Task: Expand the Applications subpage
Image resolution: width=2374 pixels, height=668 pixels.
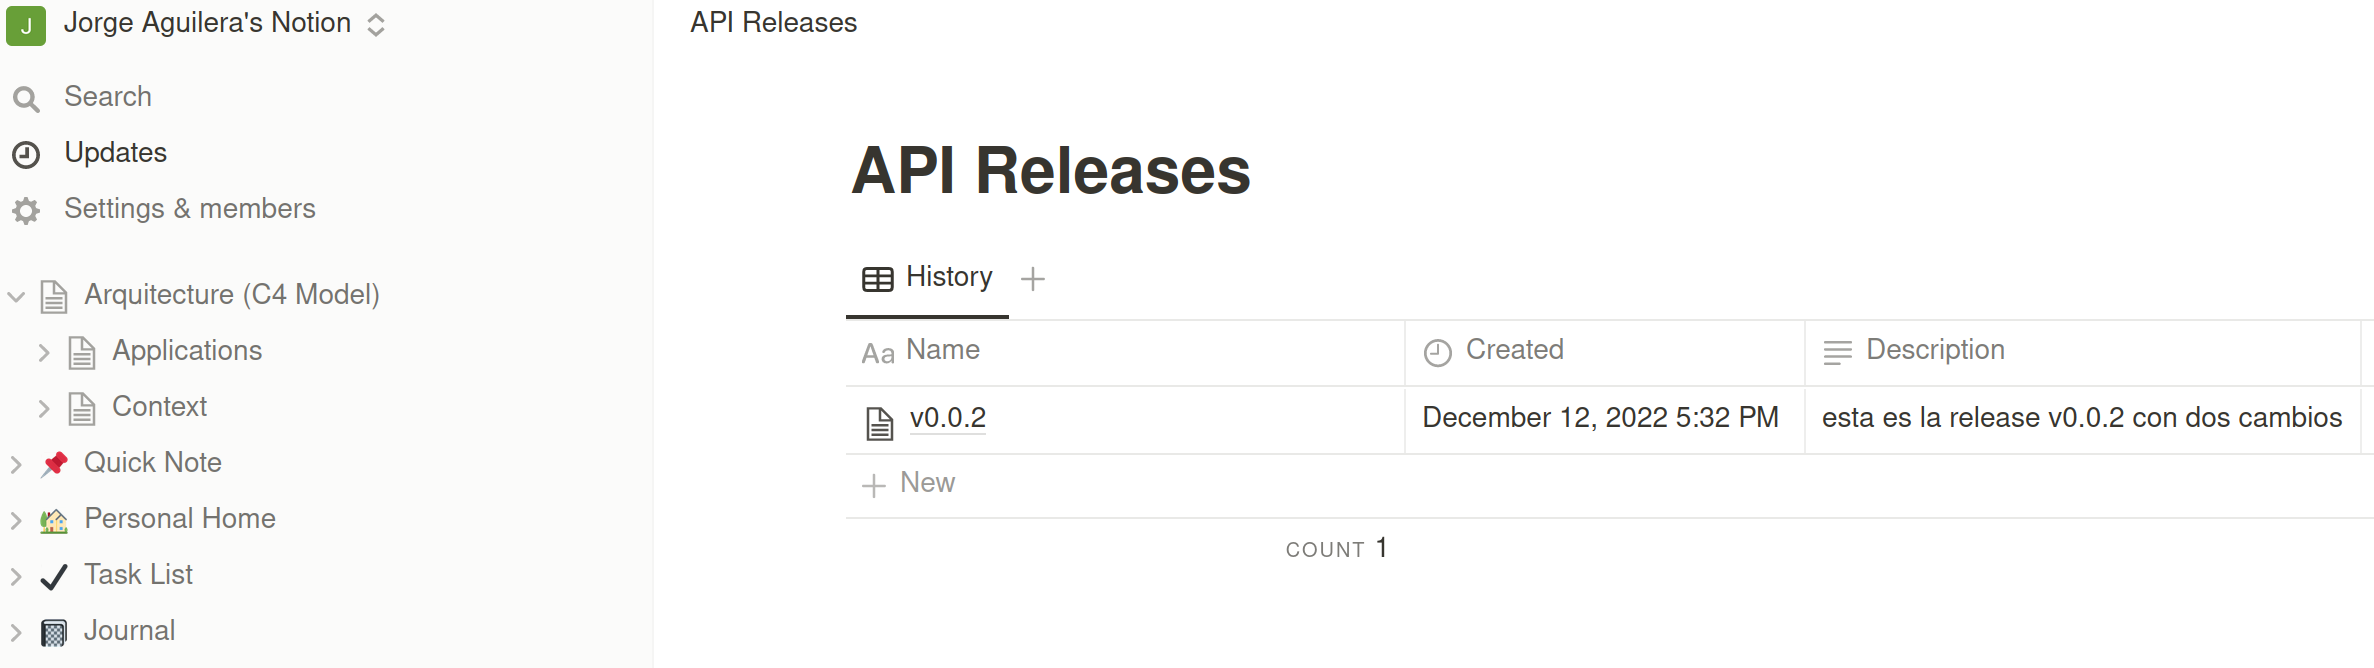Action: [44, 352]
